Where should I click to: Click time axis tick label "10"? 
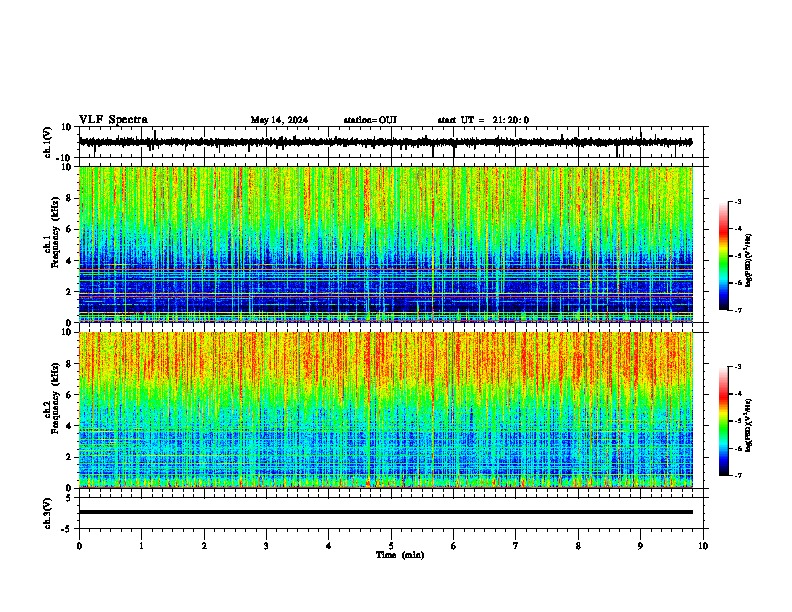(x=703, y=546)
